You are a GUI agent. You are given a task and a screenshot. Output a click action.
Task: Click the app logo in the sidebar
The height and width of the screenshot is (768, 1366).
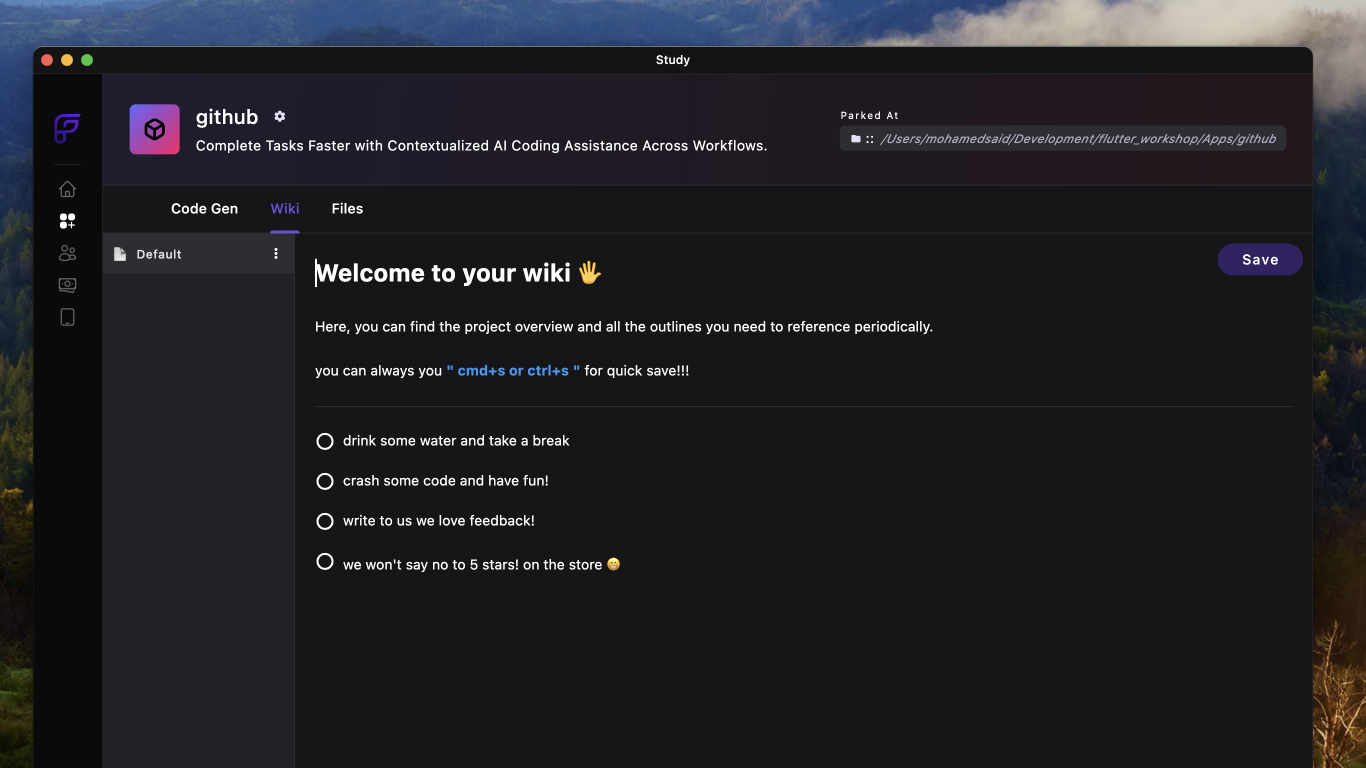[67, 129]
